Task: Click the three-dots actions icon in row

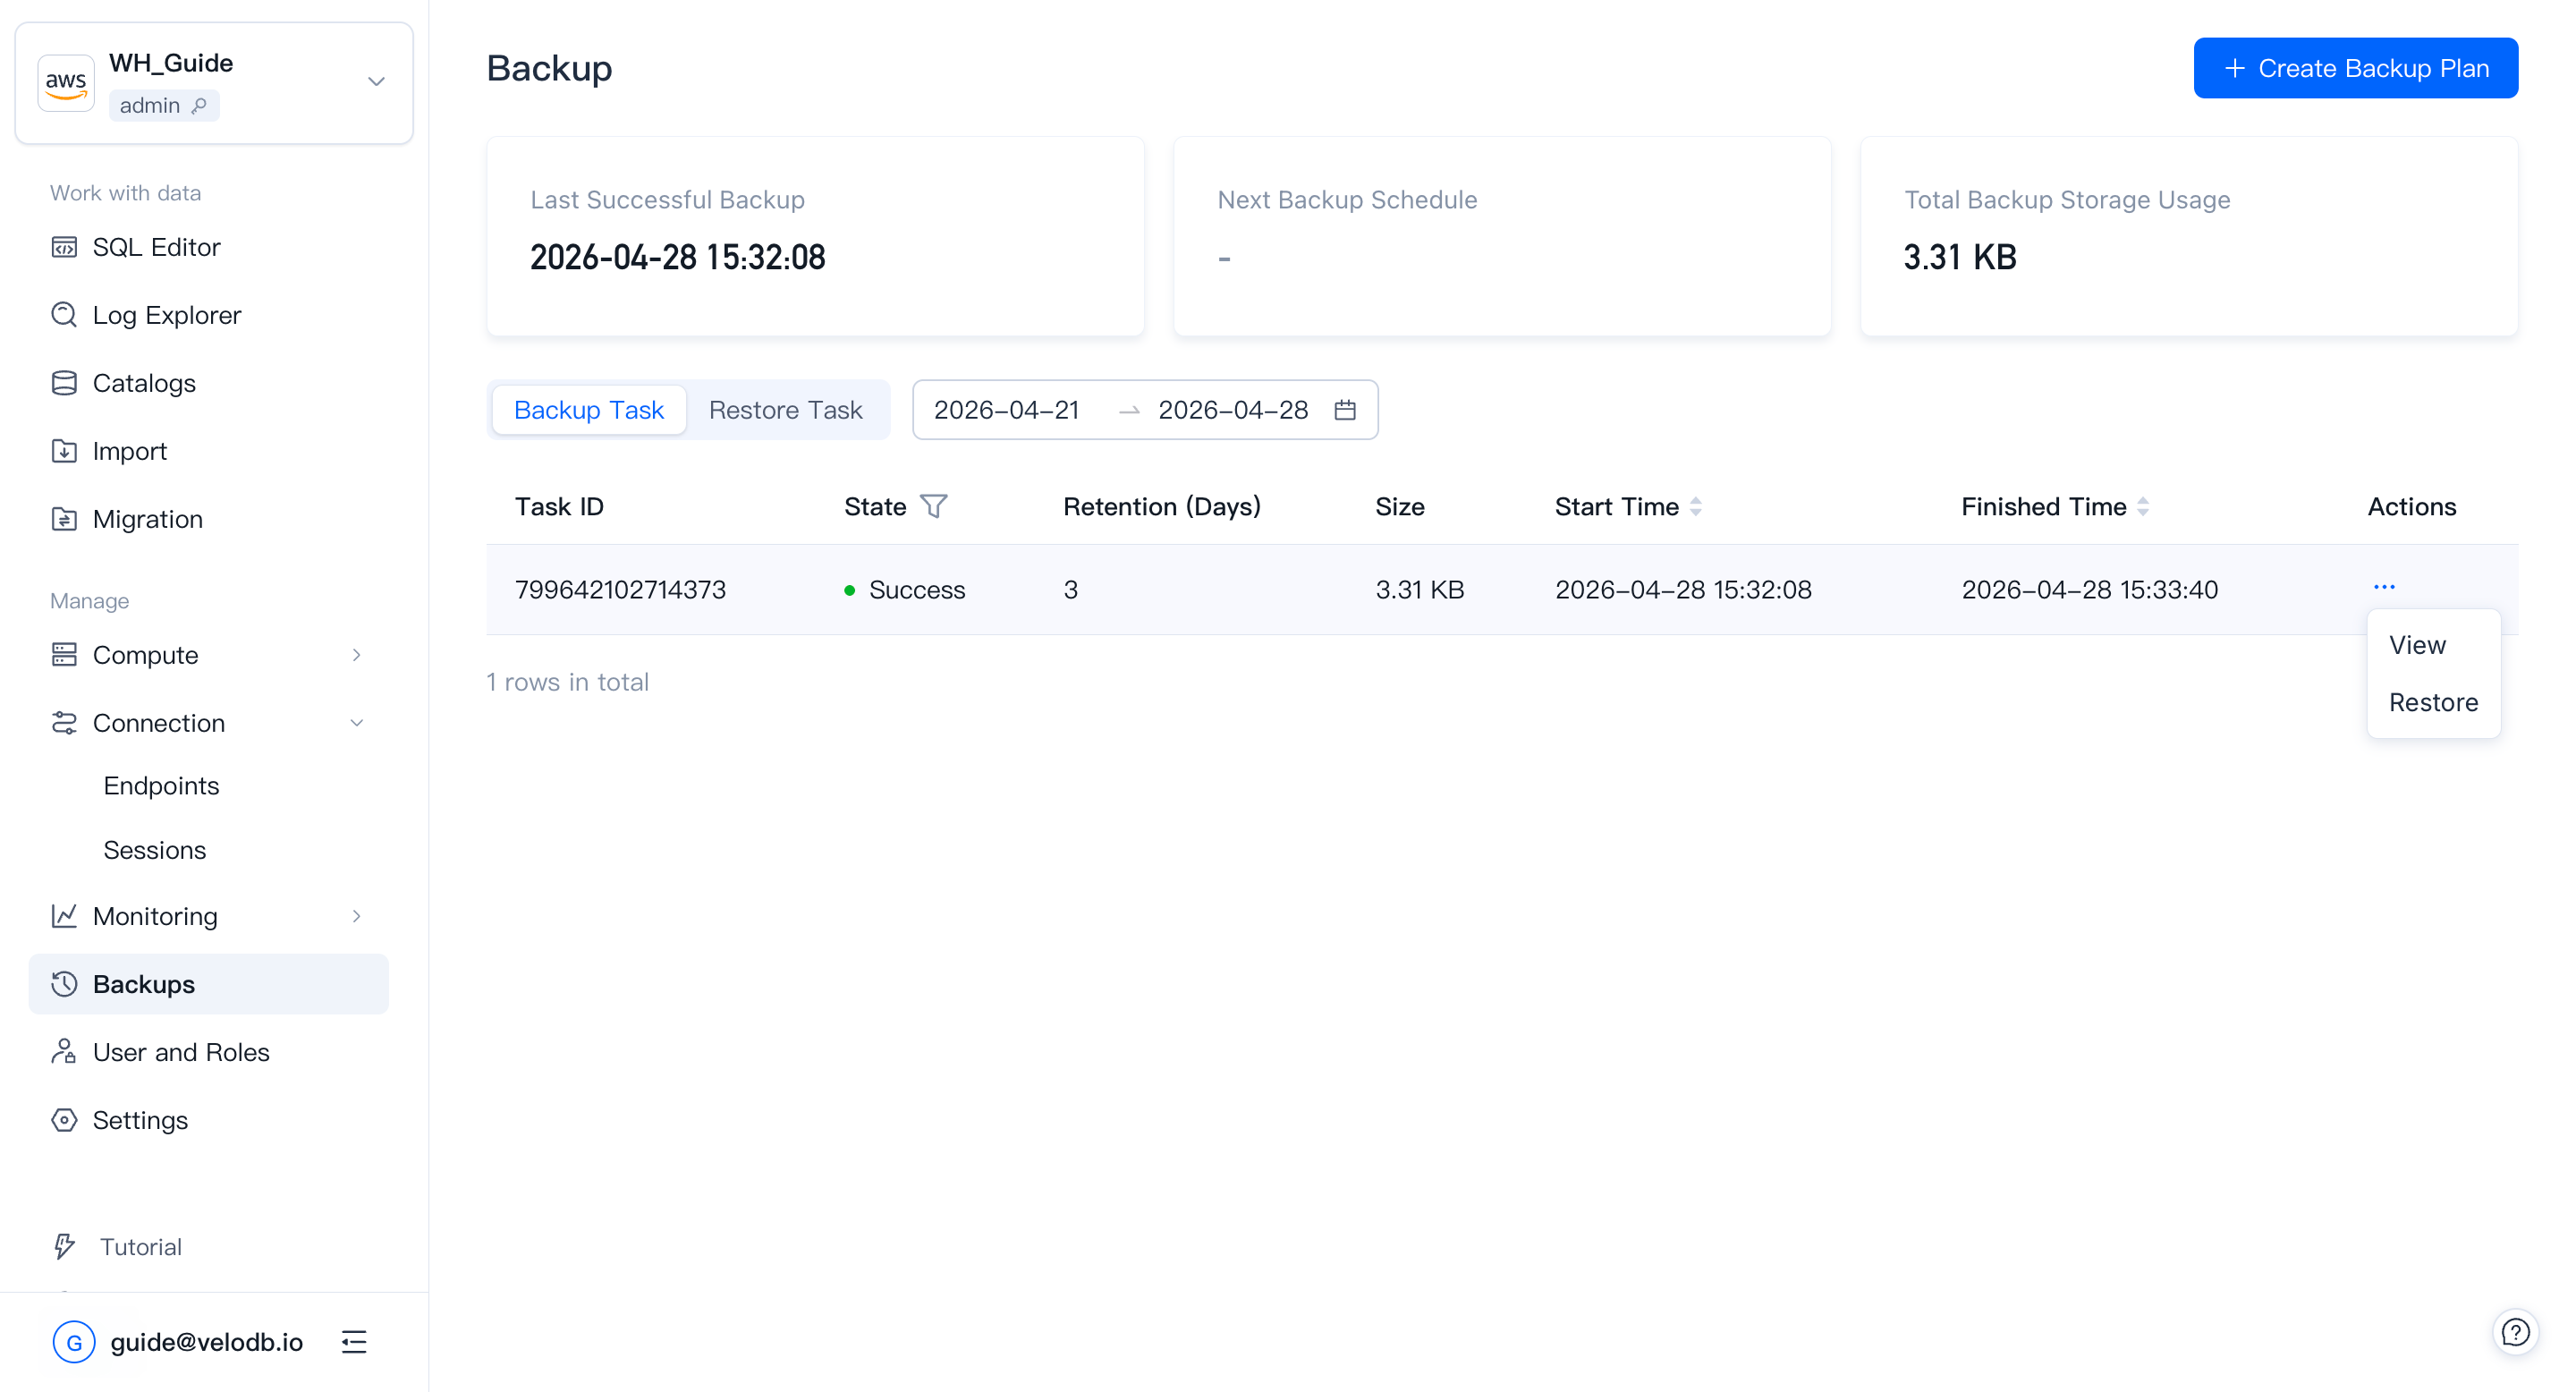Action: (2384, 587)
